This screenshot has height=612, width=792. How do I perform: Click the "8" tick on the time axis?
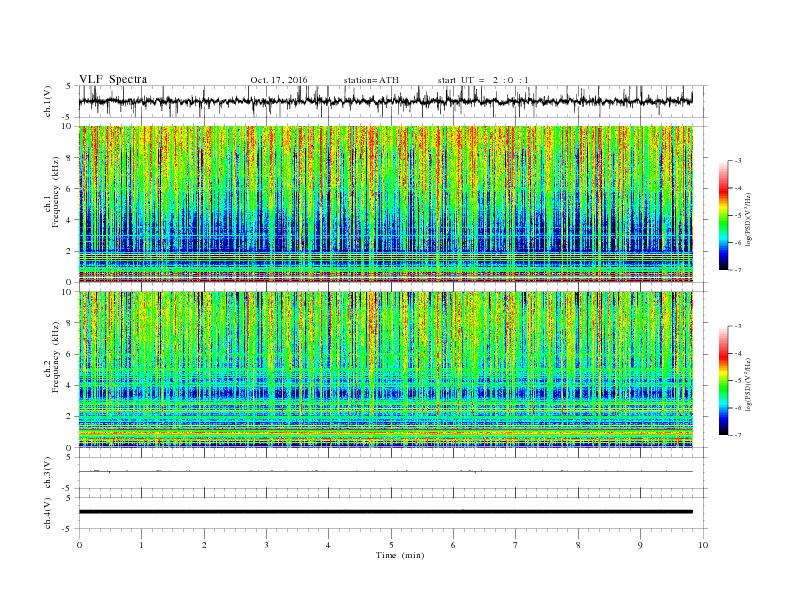click(x=578, y=545)
